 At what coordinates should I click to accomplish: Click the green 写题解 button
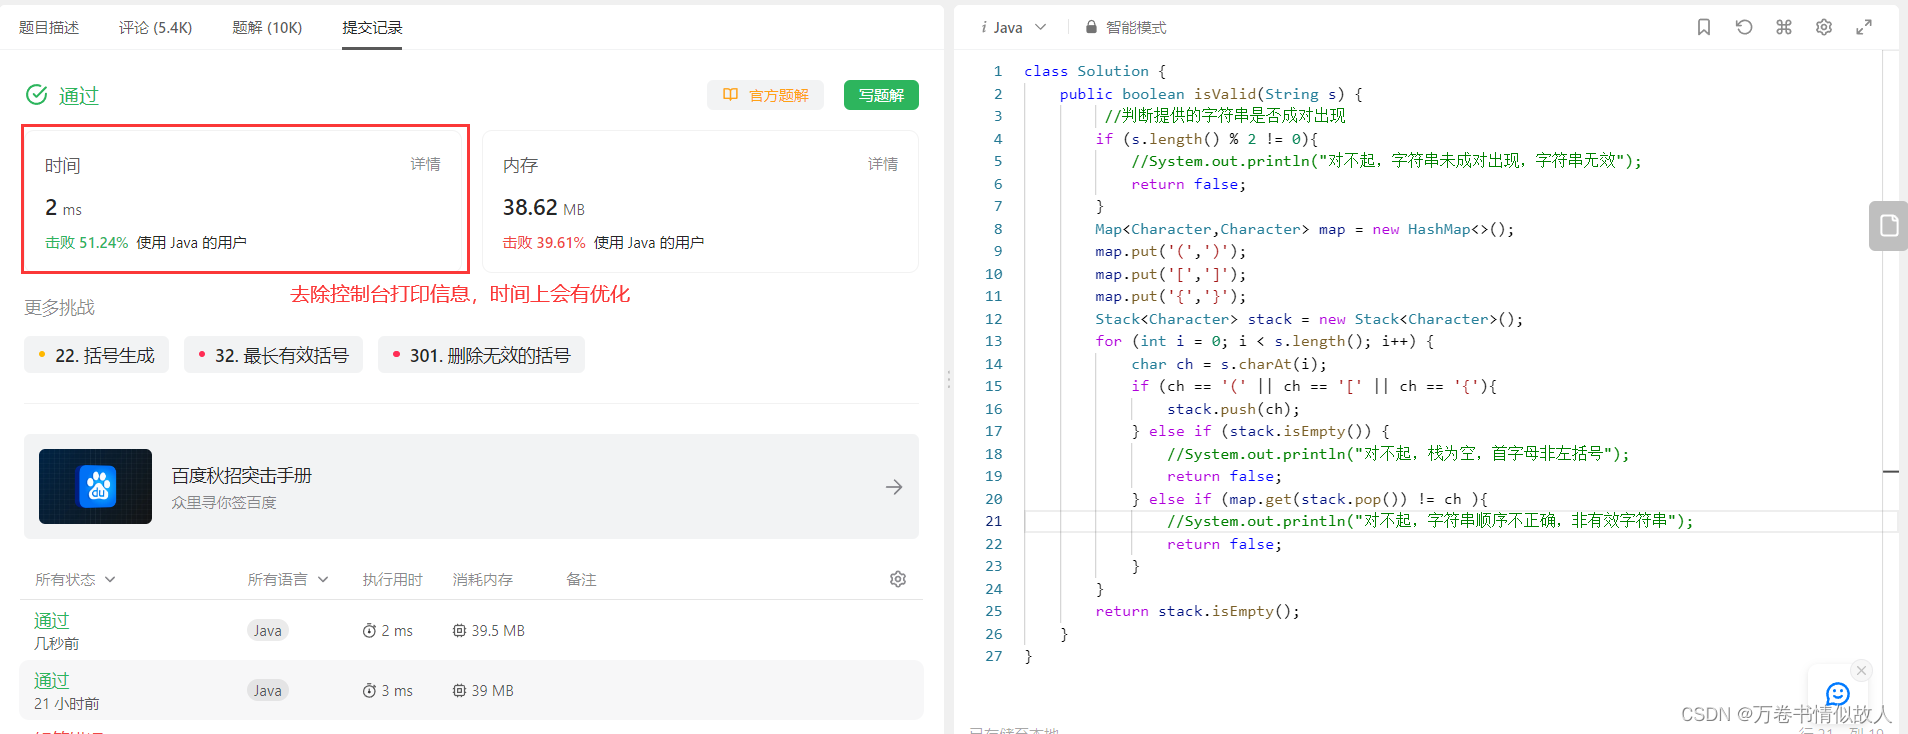coord(881,95)
